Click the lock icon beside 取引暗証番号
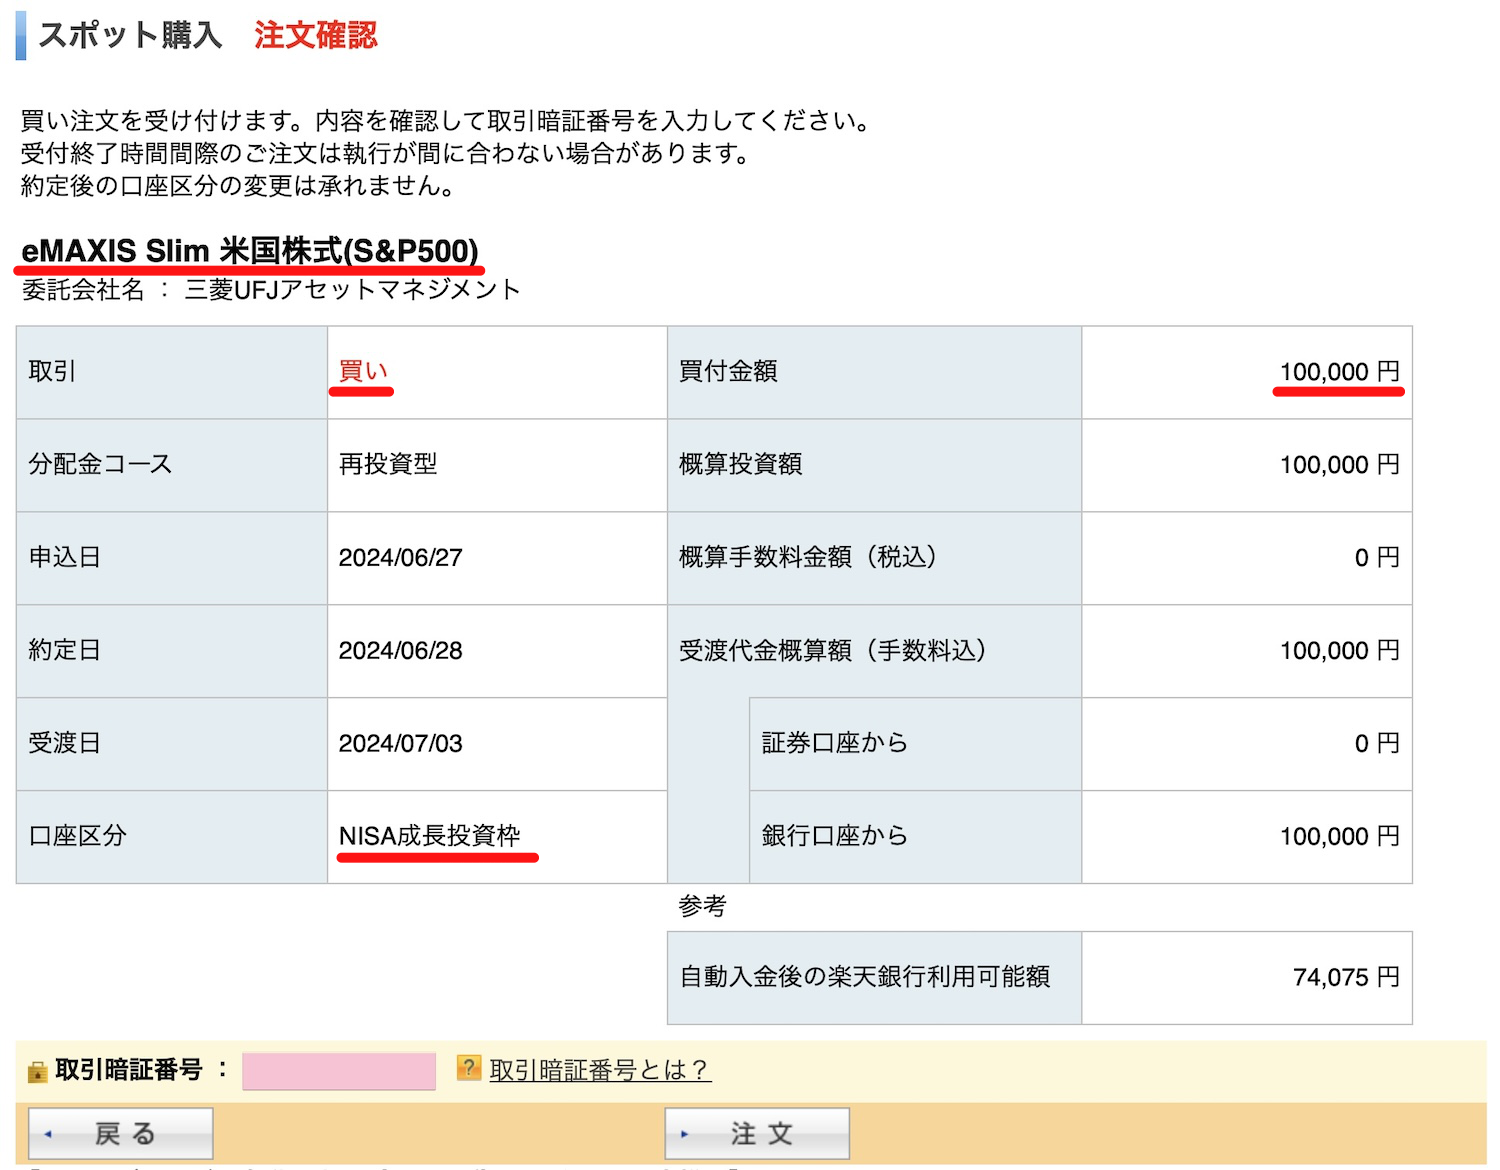Screen dimensions: 1500x1170 (38, 1072)
